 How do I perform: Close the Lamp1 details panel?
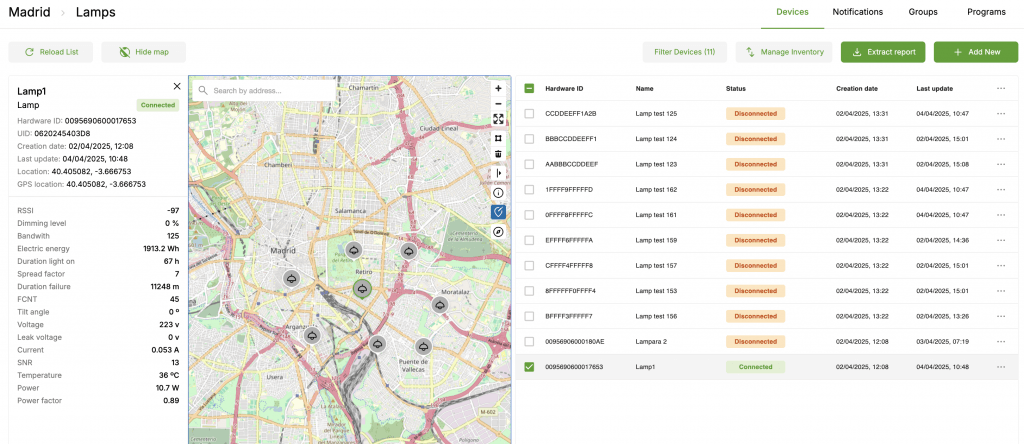pyautogui.click(x=177, y=86)
